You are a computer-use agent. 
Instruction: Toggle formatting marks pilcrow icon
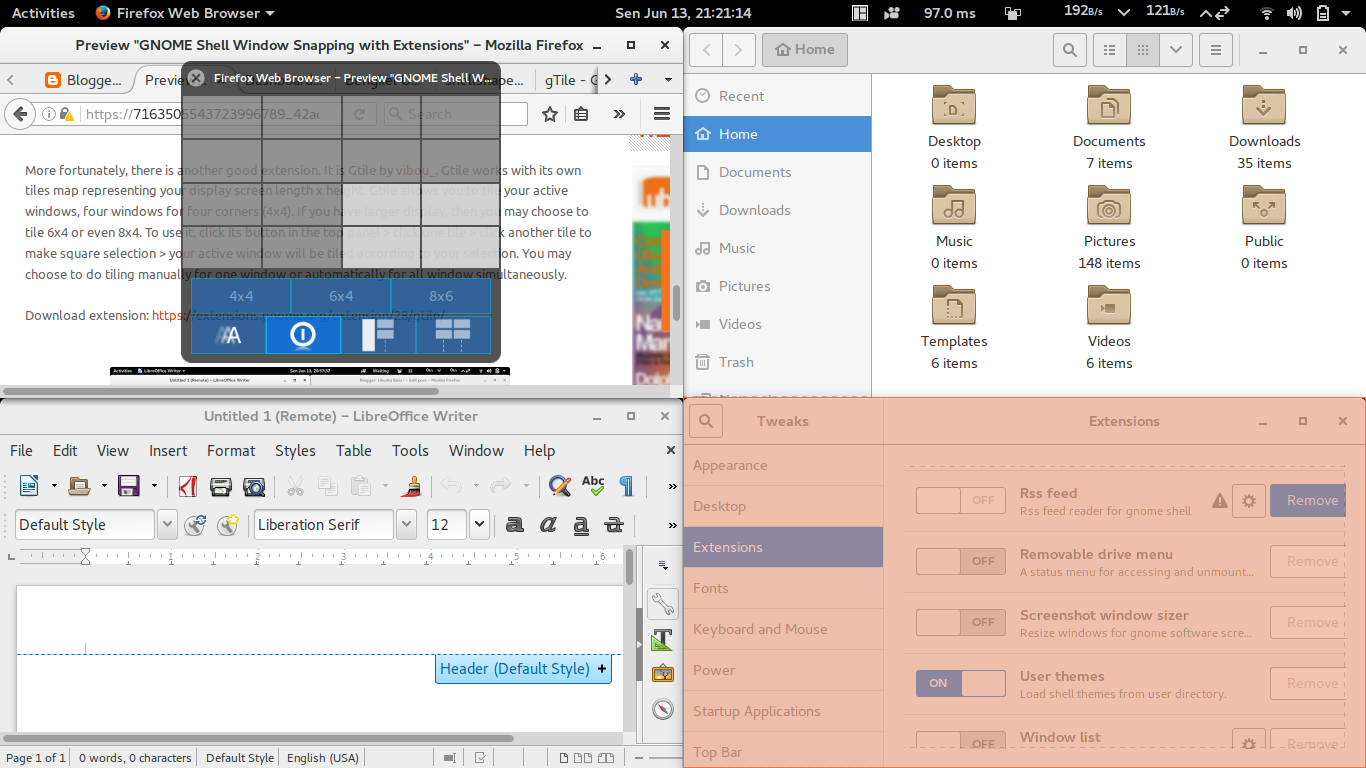(x=627, y=486)
